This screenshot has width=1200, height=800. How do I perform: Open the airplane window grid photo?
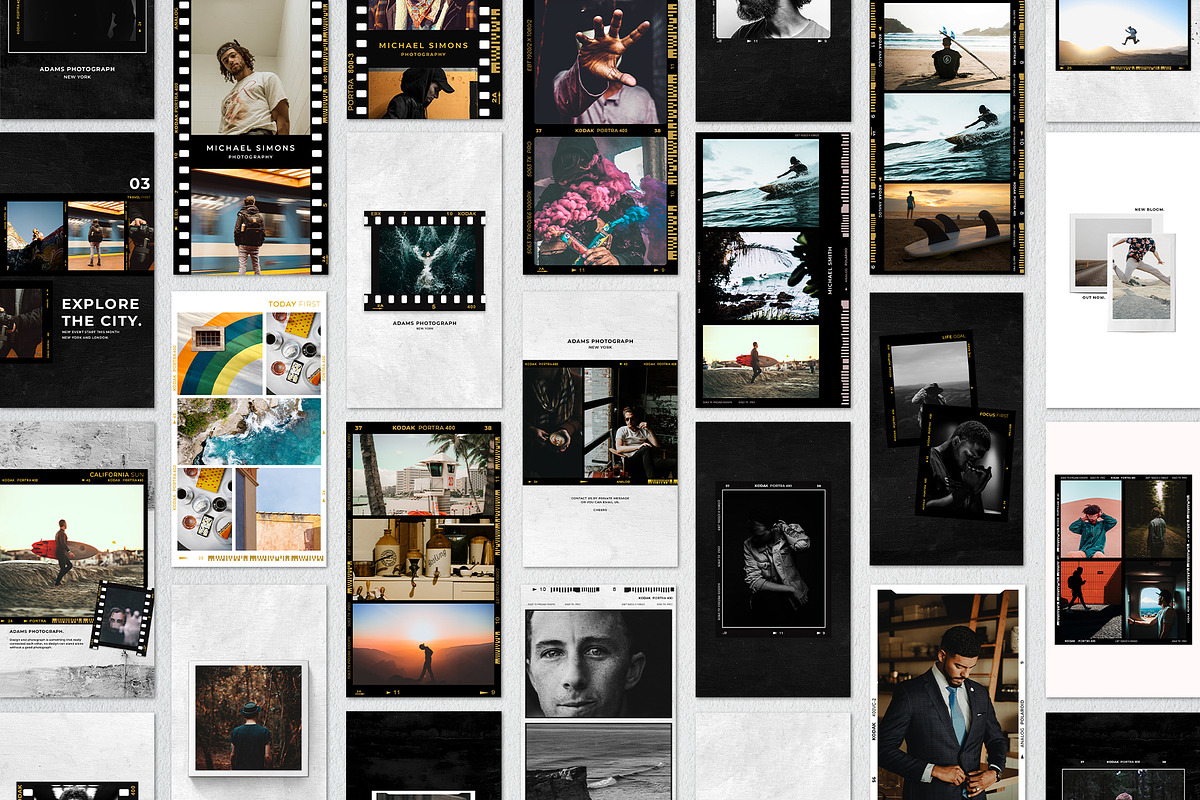[1156, 600]
